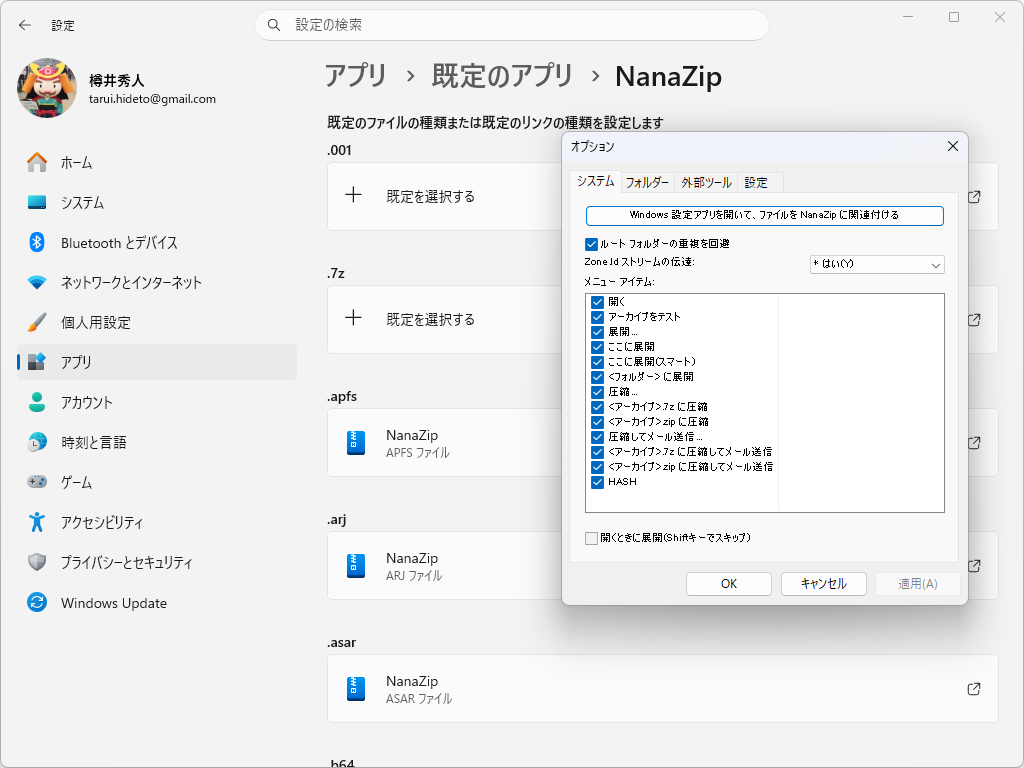Switch to the フォルダー tab
The height and width of the screenshot is (768, 1024).
(647, 182)
